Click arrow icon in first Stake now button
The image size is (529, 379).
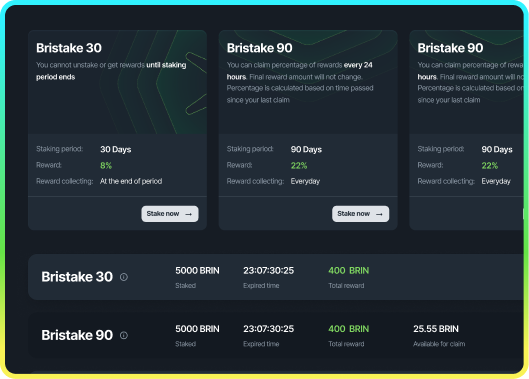click(x=189, y=214)
